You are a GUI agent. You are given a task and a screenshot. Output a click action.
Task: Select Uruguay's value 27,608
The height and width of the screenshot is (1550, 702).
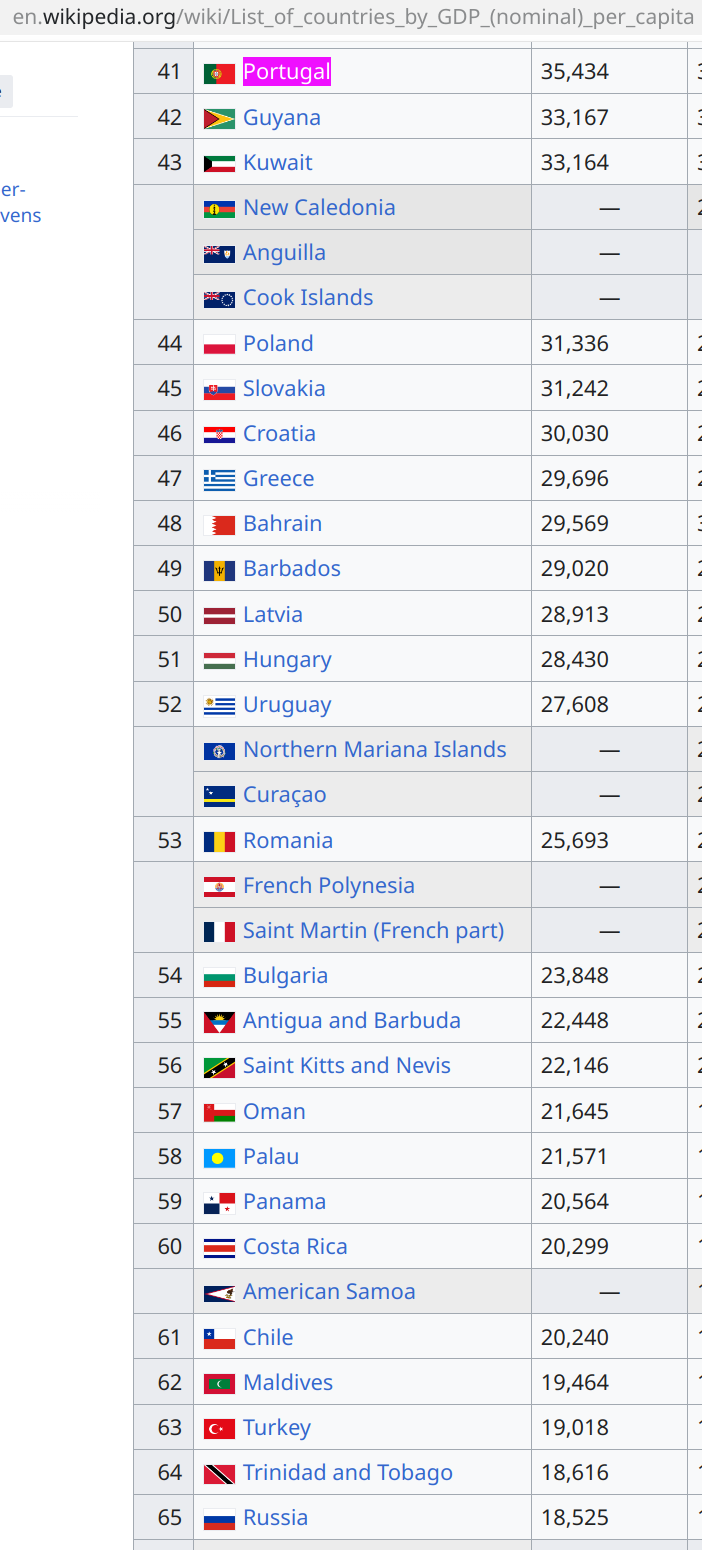pos(575,705)
